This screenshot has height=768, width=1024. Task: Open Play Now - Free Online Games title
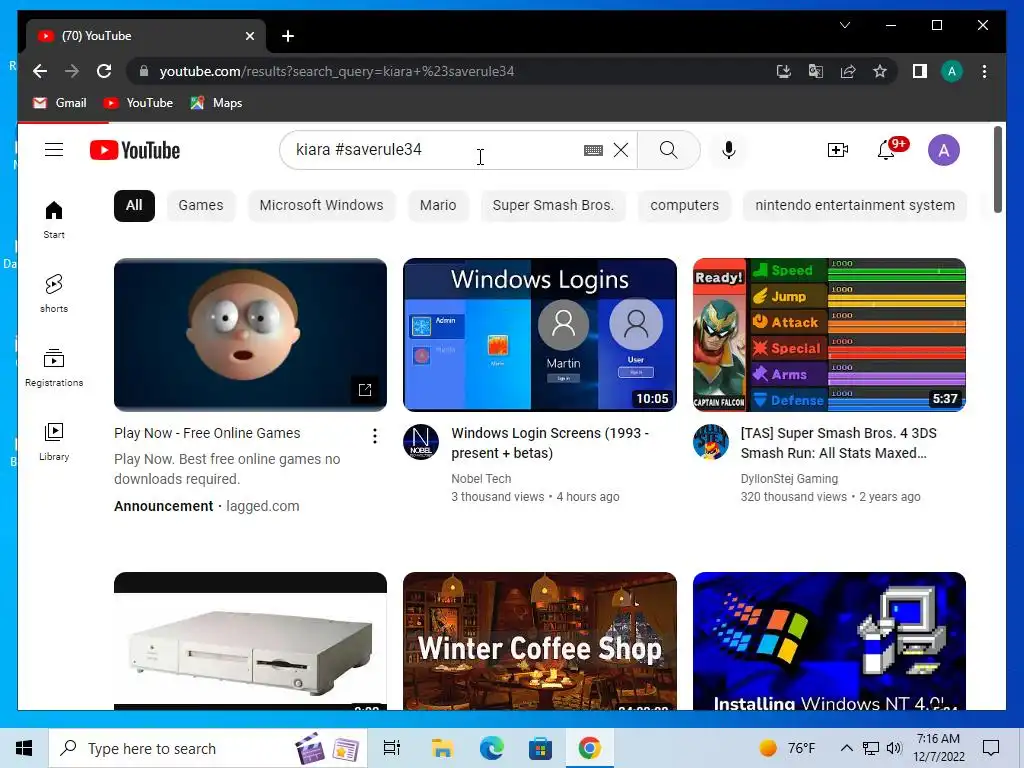207,433
